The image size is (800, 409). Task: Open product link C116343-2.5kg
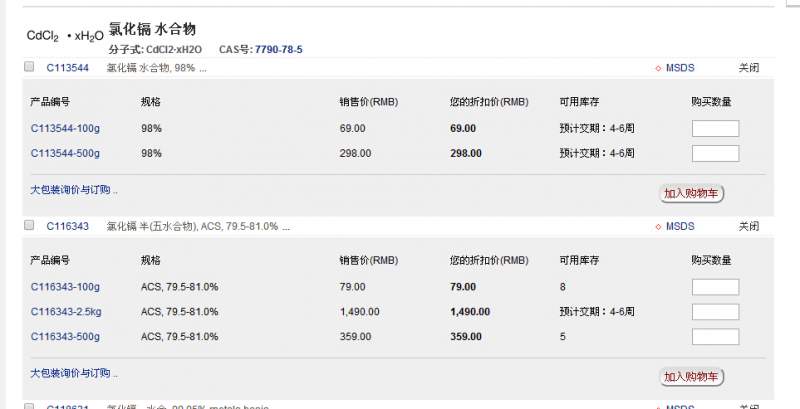[66, 312]
